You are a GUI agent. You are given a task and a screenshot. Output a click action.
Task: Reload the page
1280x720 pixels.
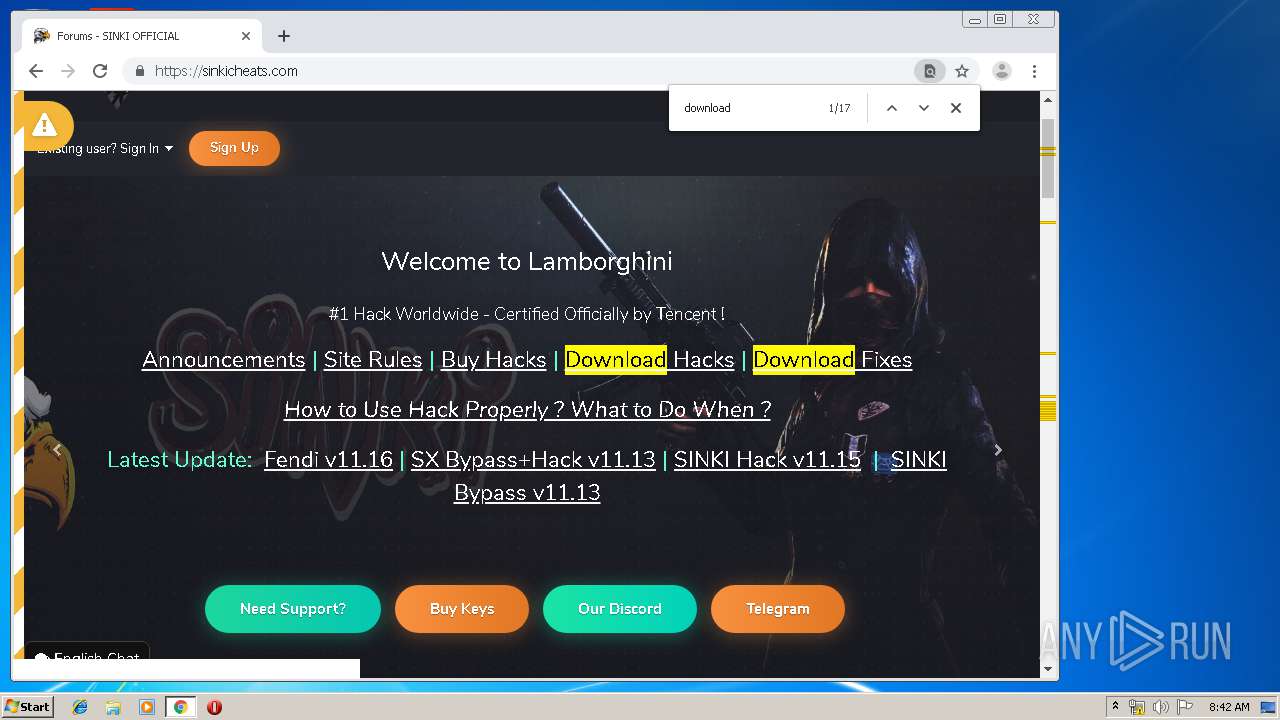tap(100, 71)
